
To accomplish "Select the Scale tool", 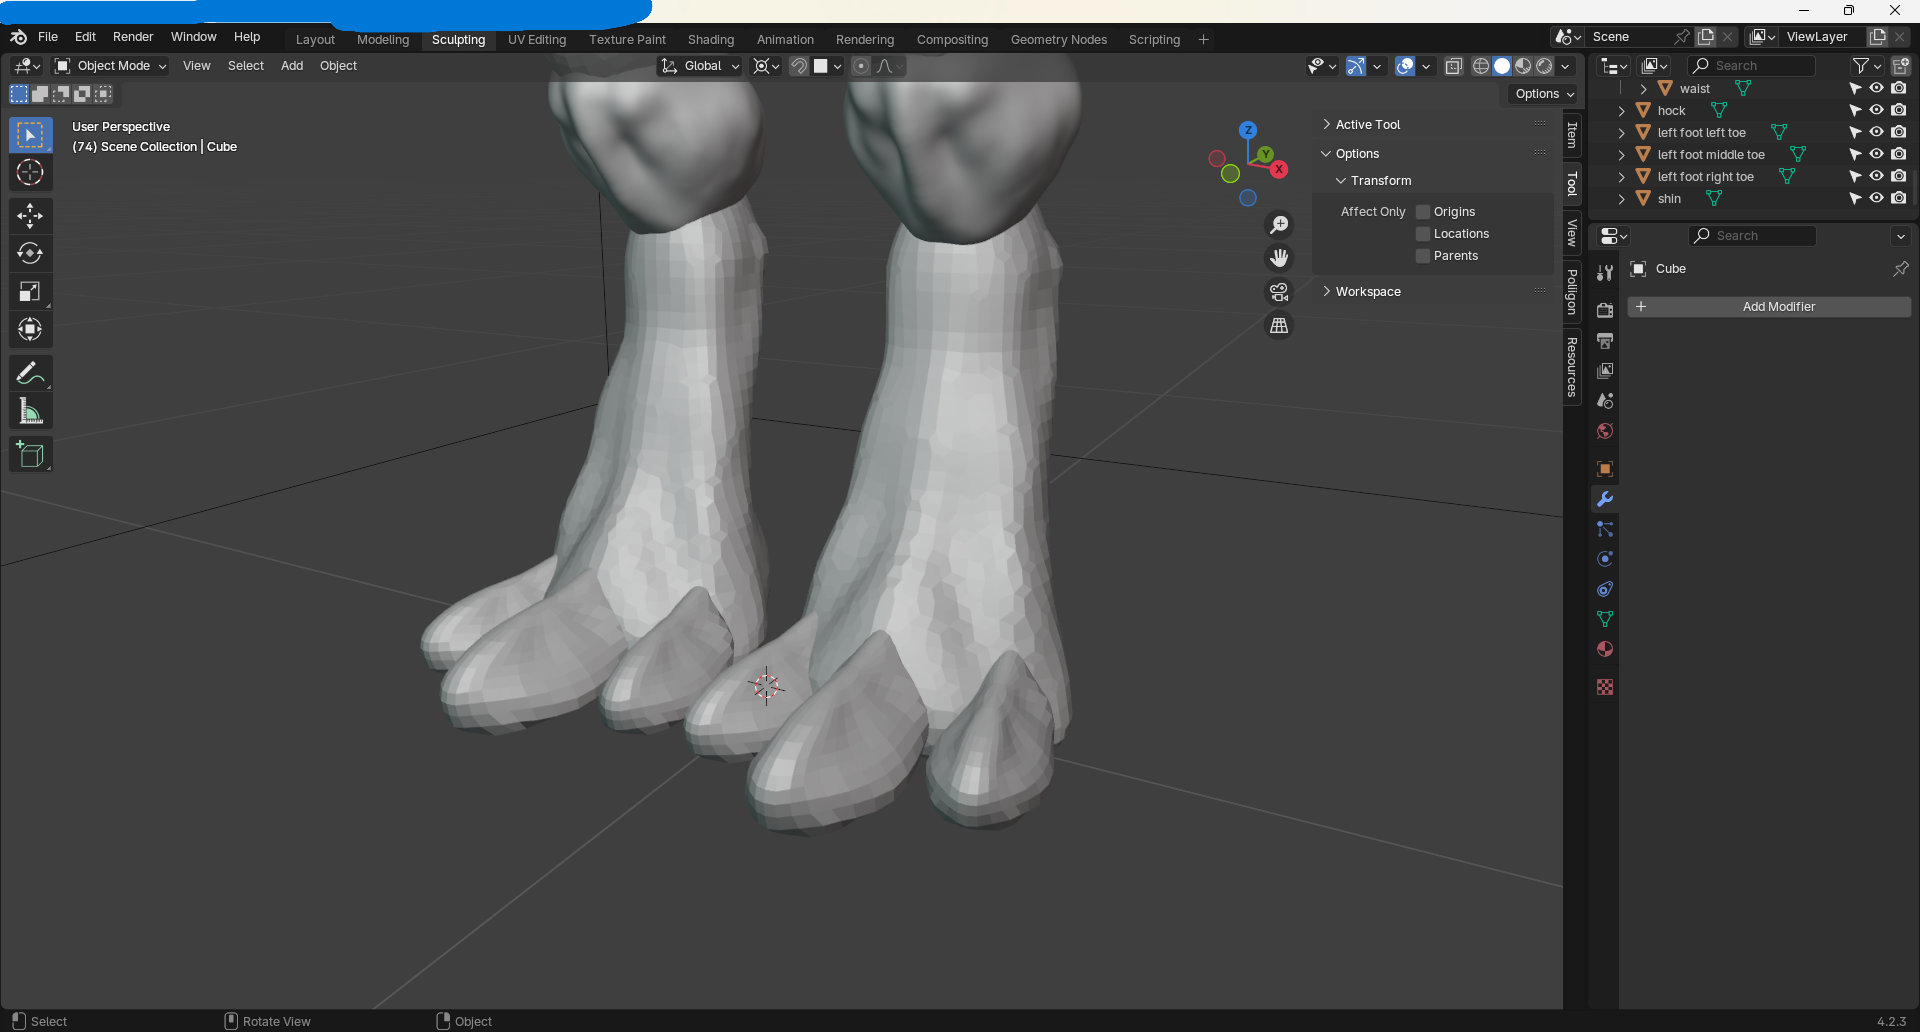I will [30, 292].
